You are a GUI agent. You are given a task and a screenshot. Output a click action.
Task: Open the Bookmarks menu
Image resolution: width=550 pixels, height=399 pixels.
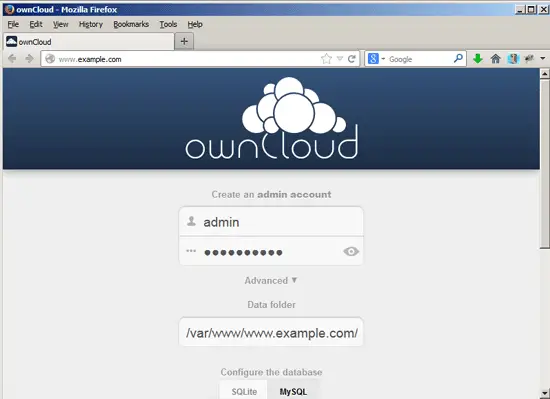pos(131,24)
